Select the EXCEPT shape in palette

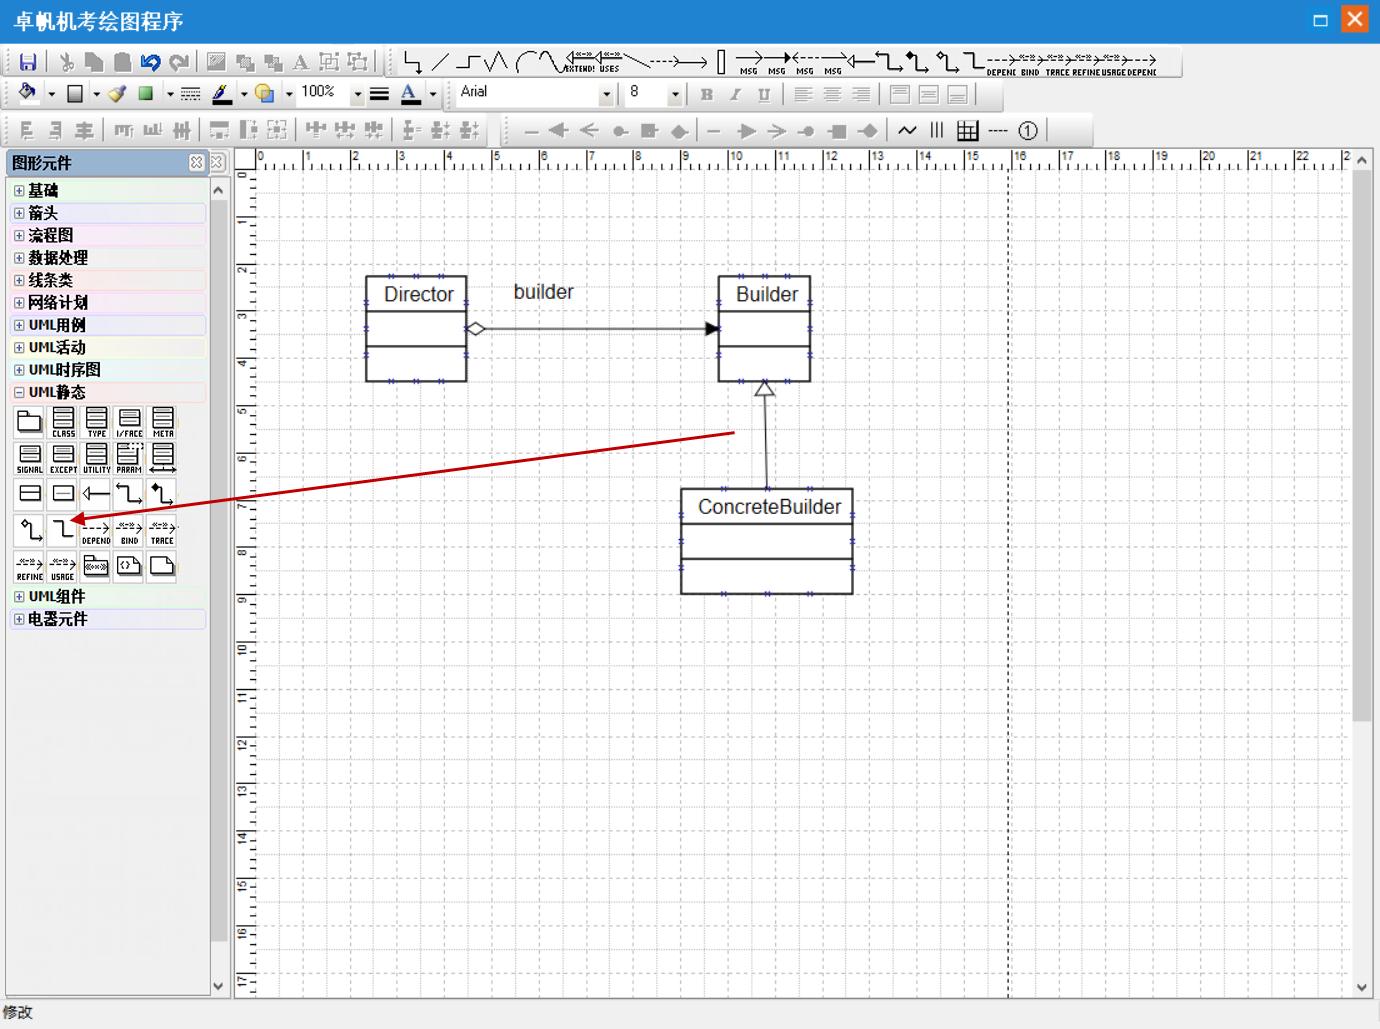click(63, 458)
